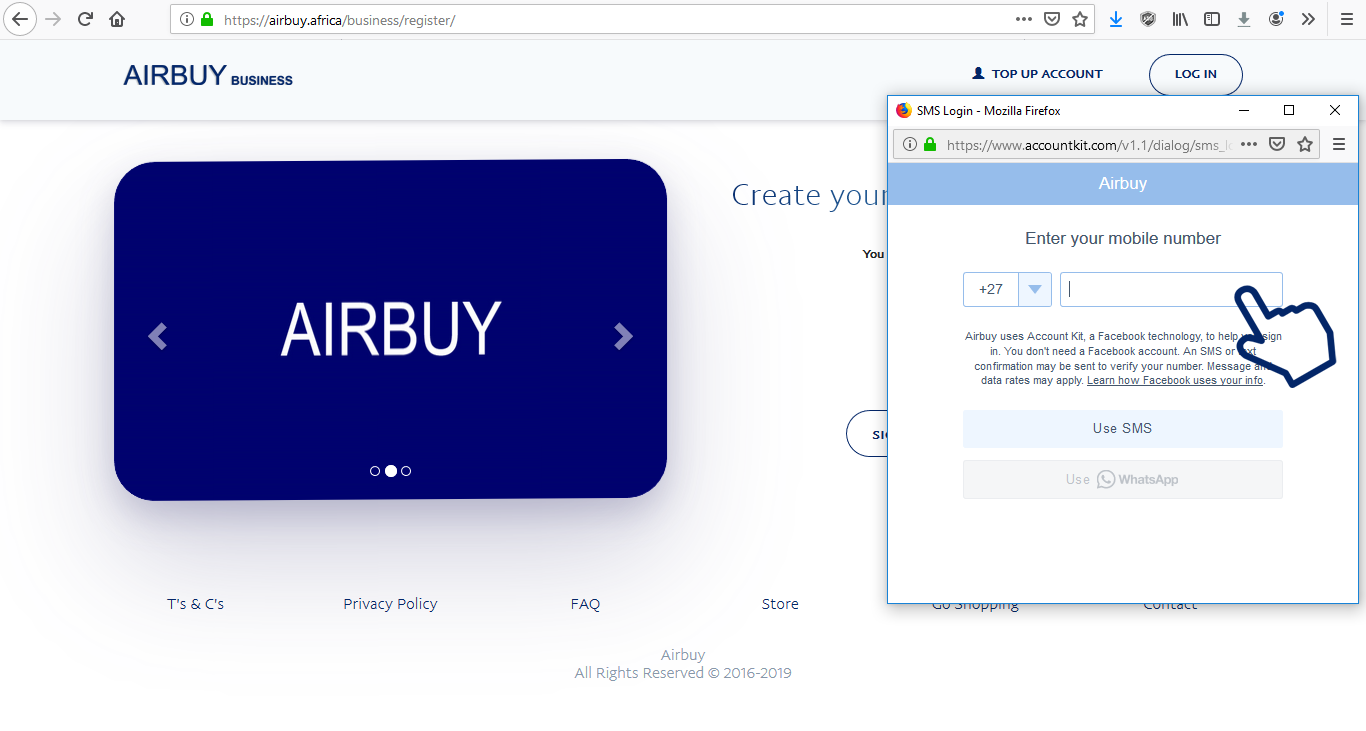
Task: Show next slide with right carousel arrow
Action: [623, 336]
